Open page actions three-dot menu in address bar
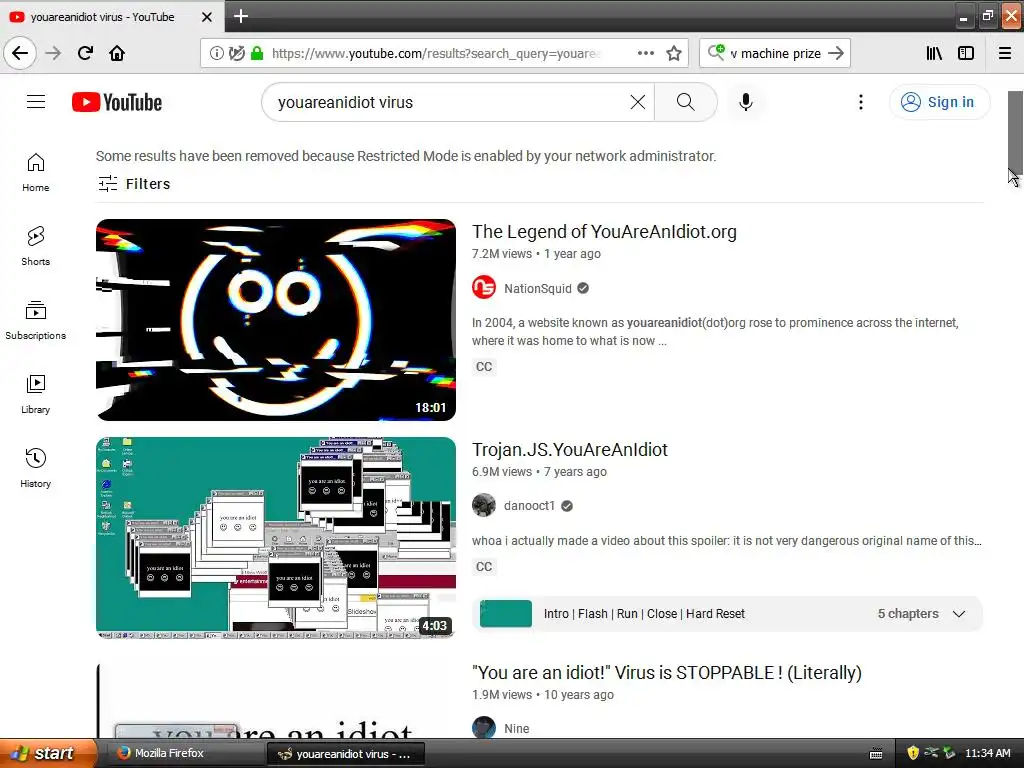Screen dimensions: 1024x768 [645, 53]
